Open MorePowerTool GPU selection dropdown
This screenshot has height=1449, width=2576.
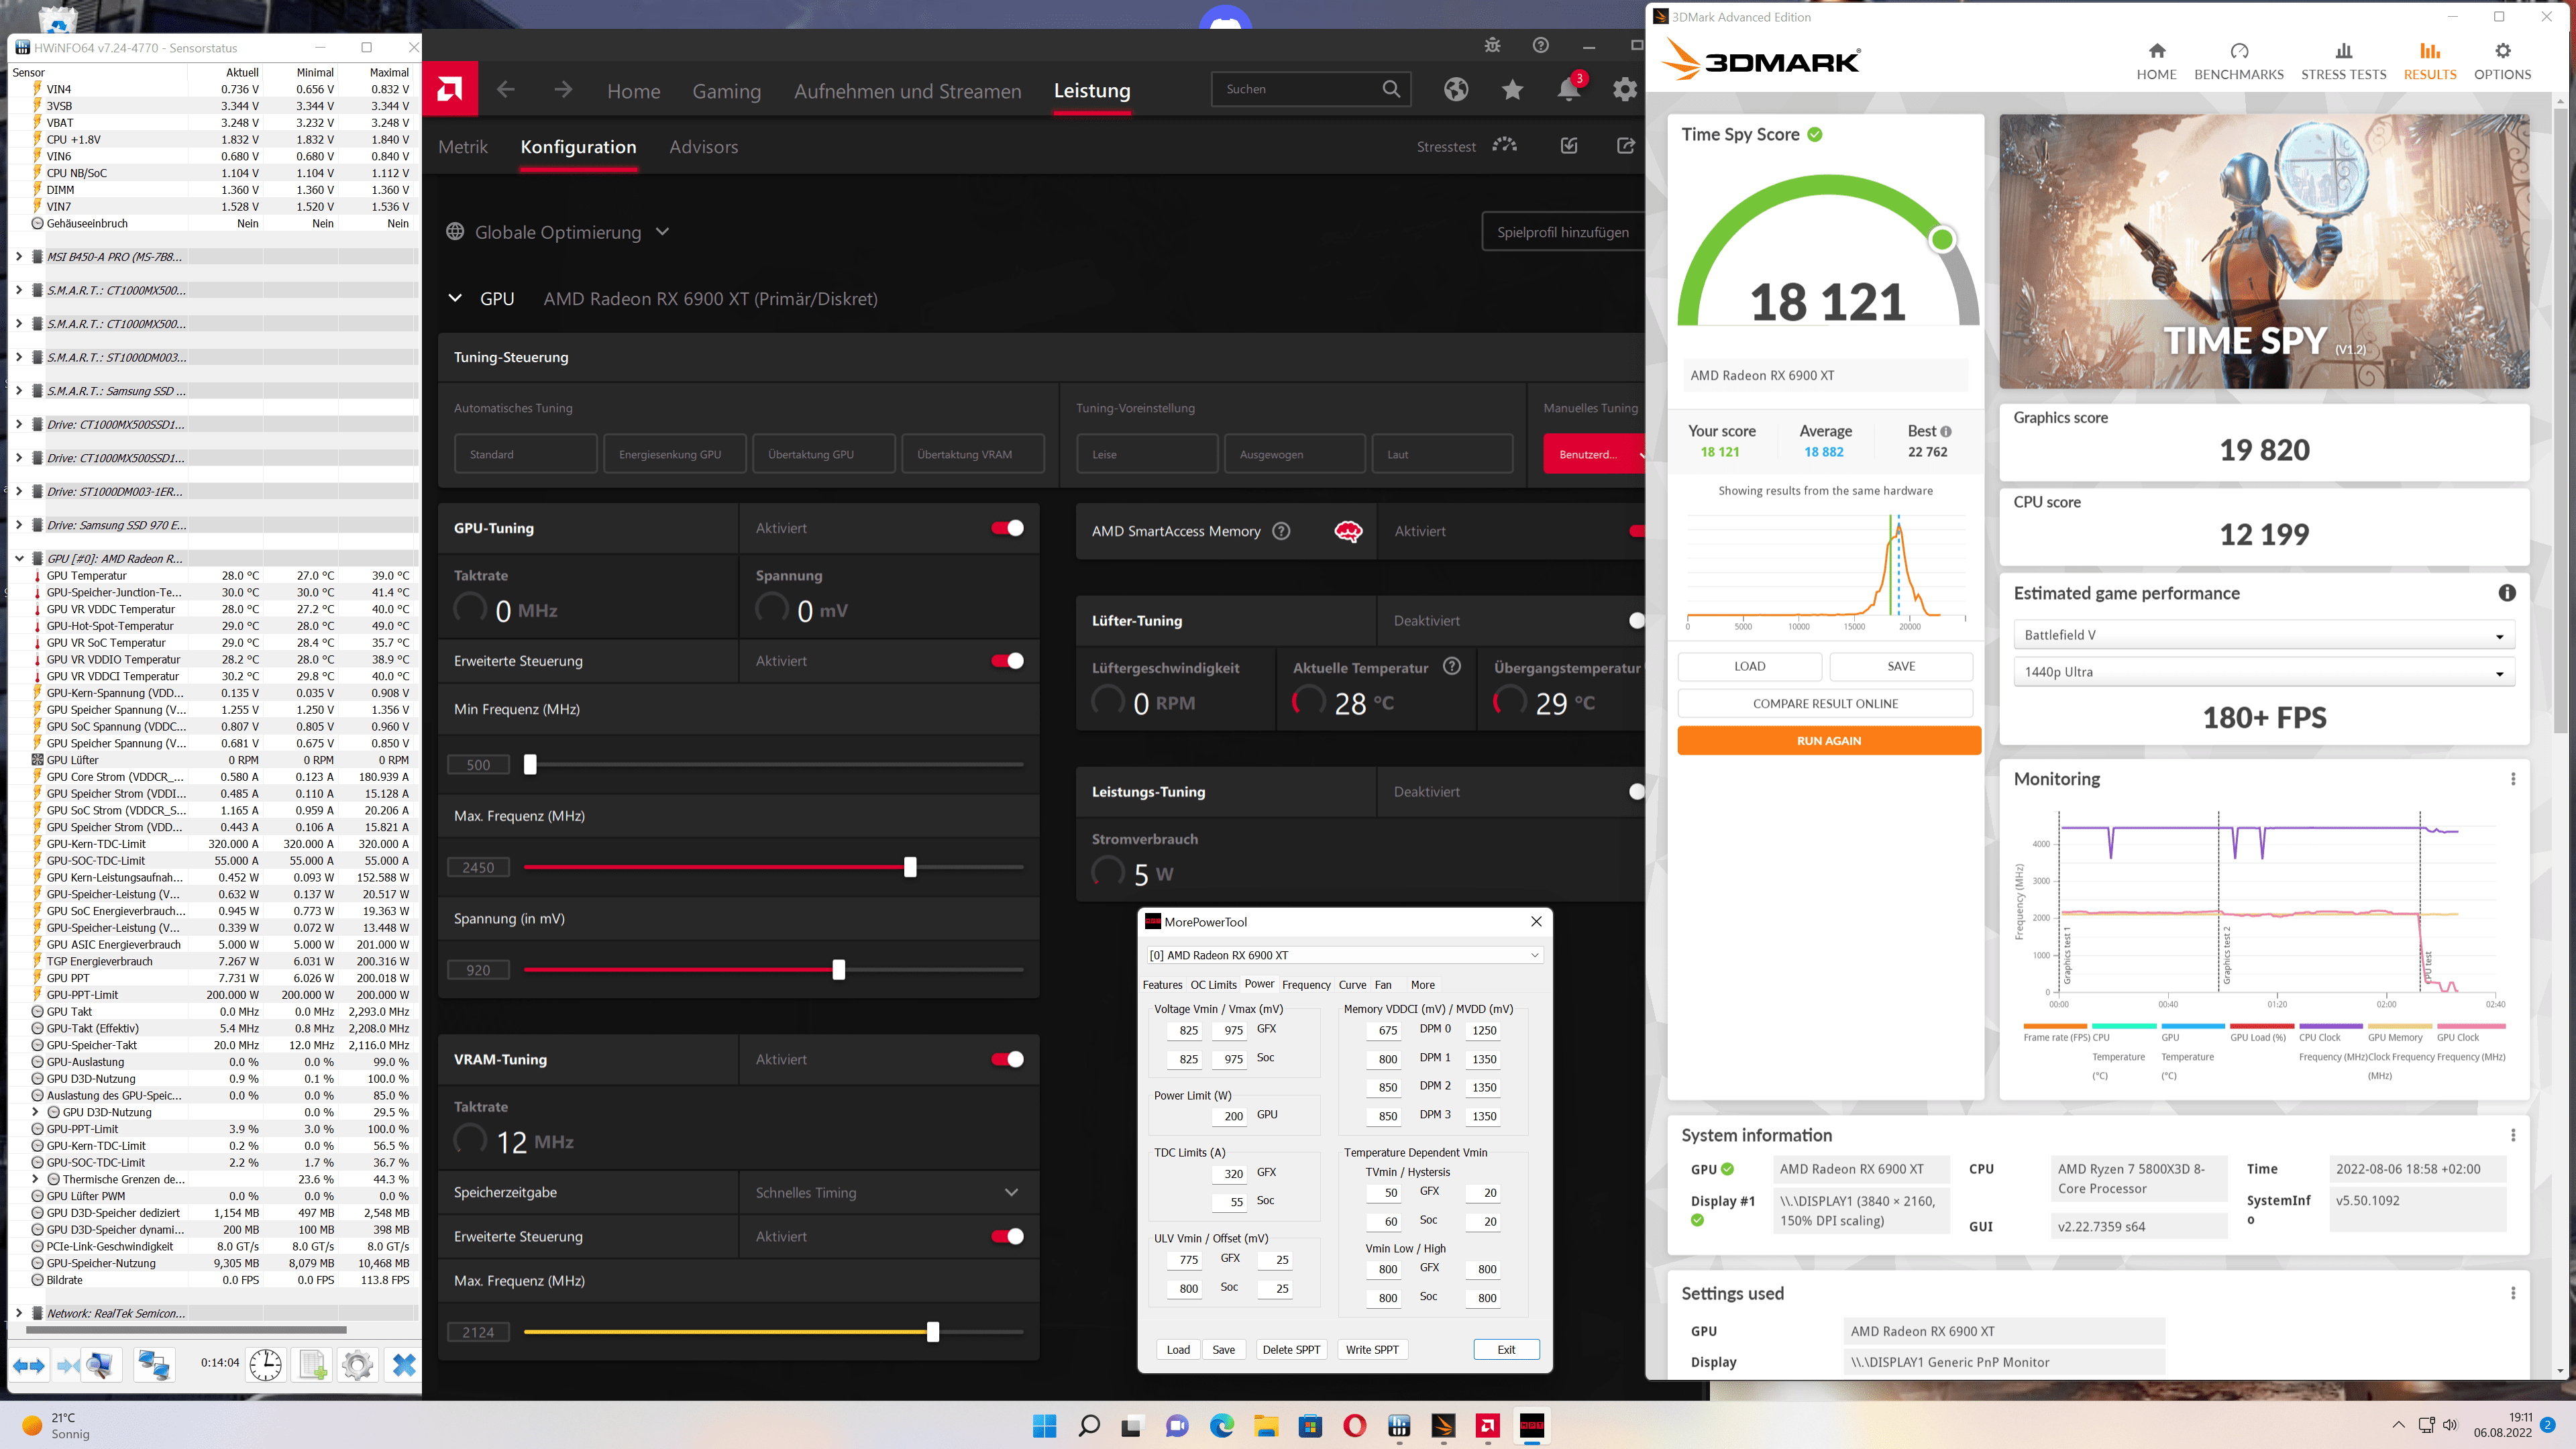tap(1344, 955)
